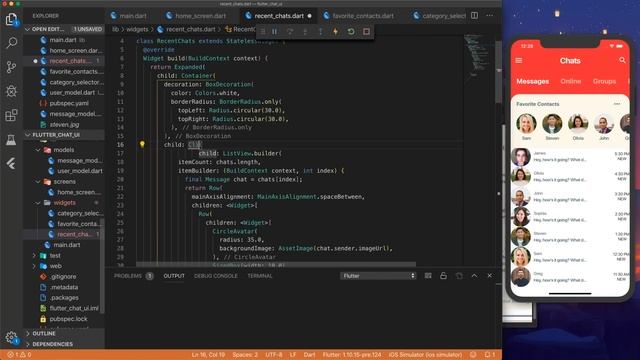Screen dimensions: 640x360
Task: Open the Extensions view
Action: (x=11, y=115)
